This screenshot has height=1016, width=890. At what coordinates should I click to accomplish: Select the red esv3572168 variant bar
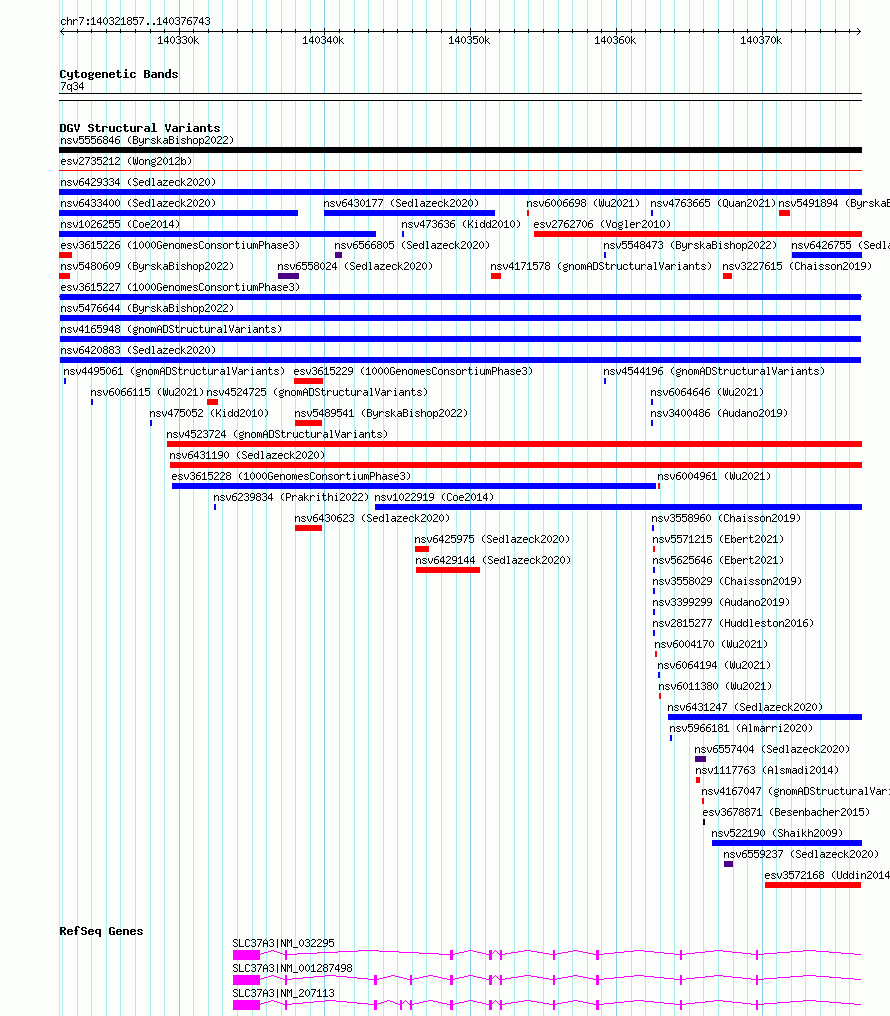813,885
